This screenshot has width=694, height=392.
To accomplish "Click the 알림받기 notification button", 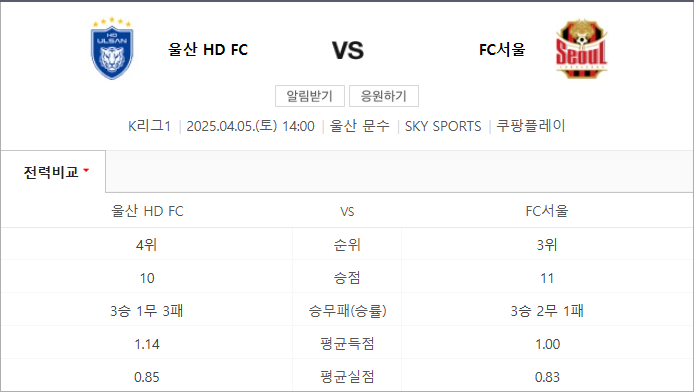I will coord(310,96).
